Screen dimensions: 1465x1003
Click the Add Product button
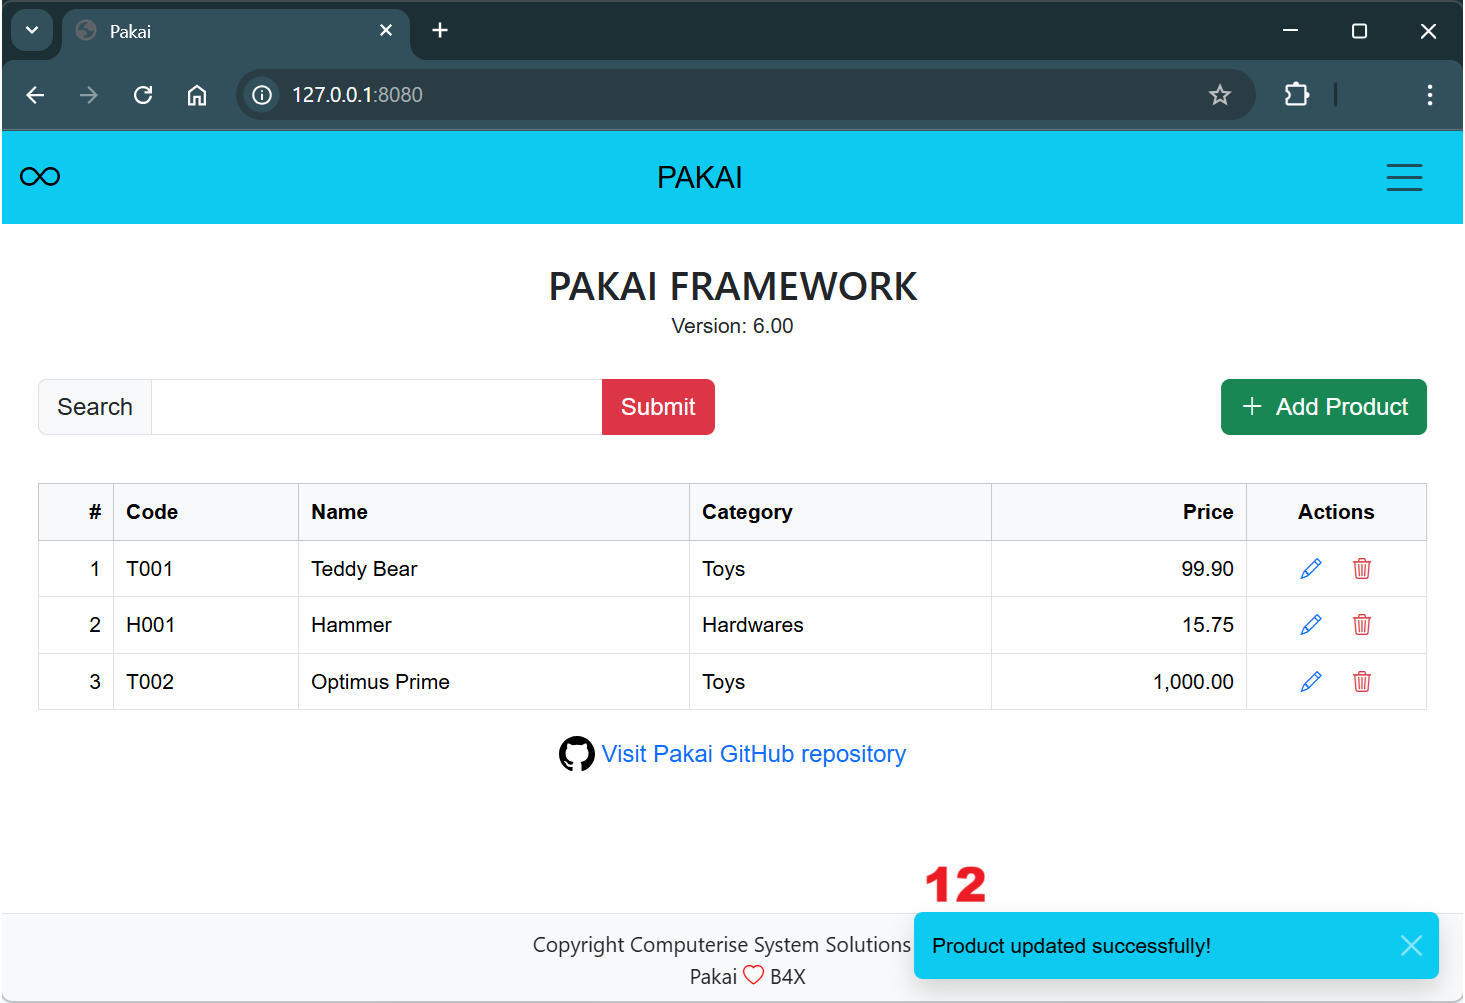coord(1324,407)
